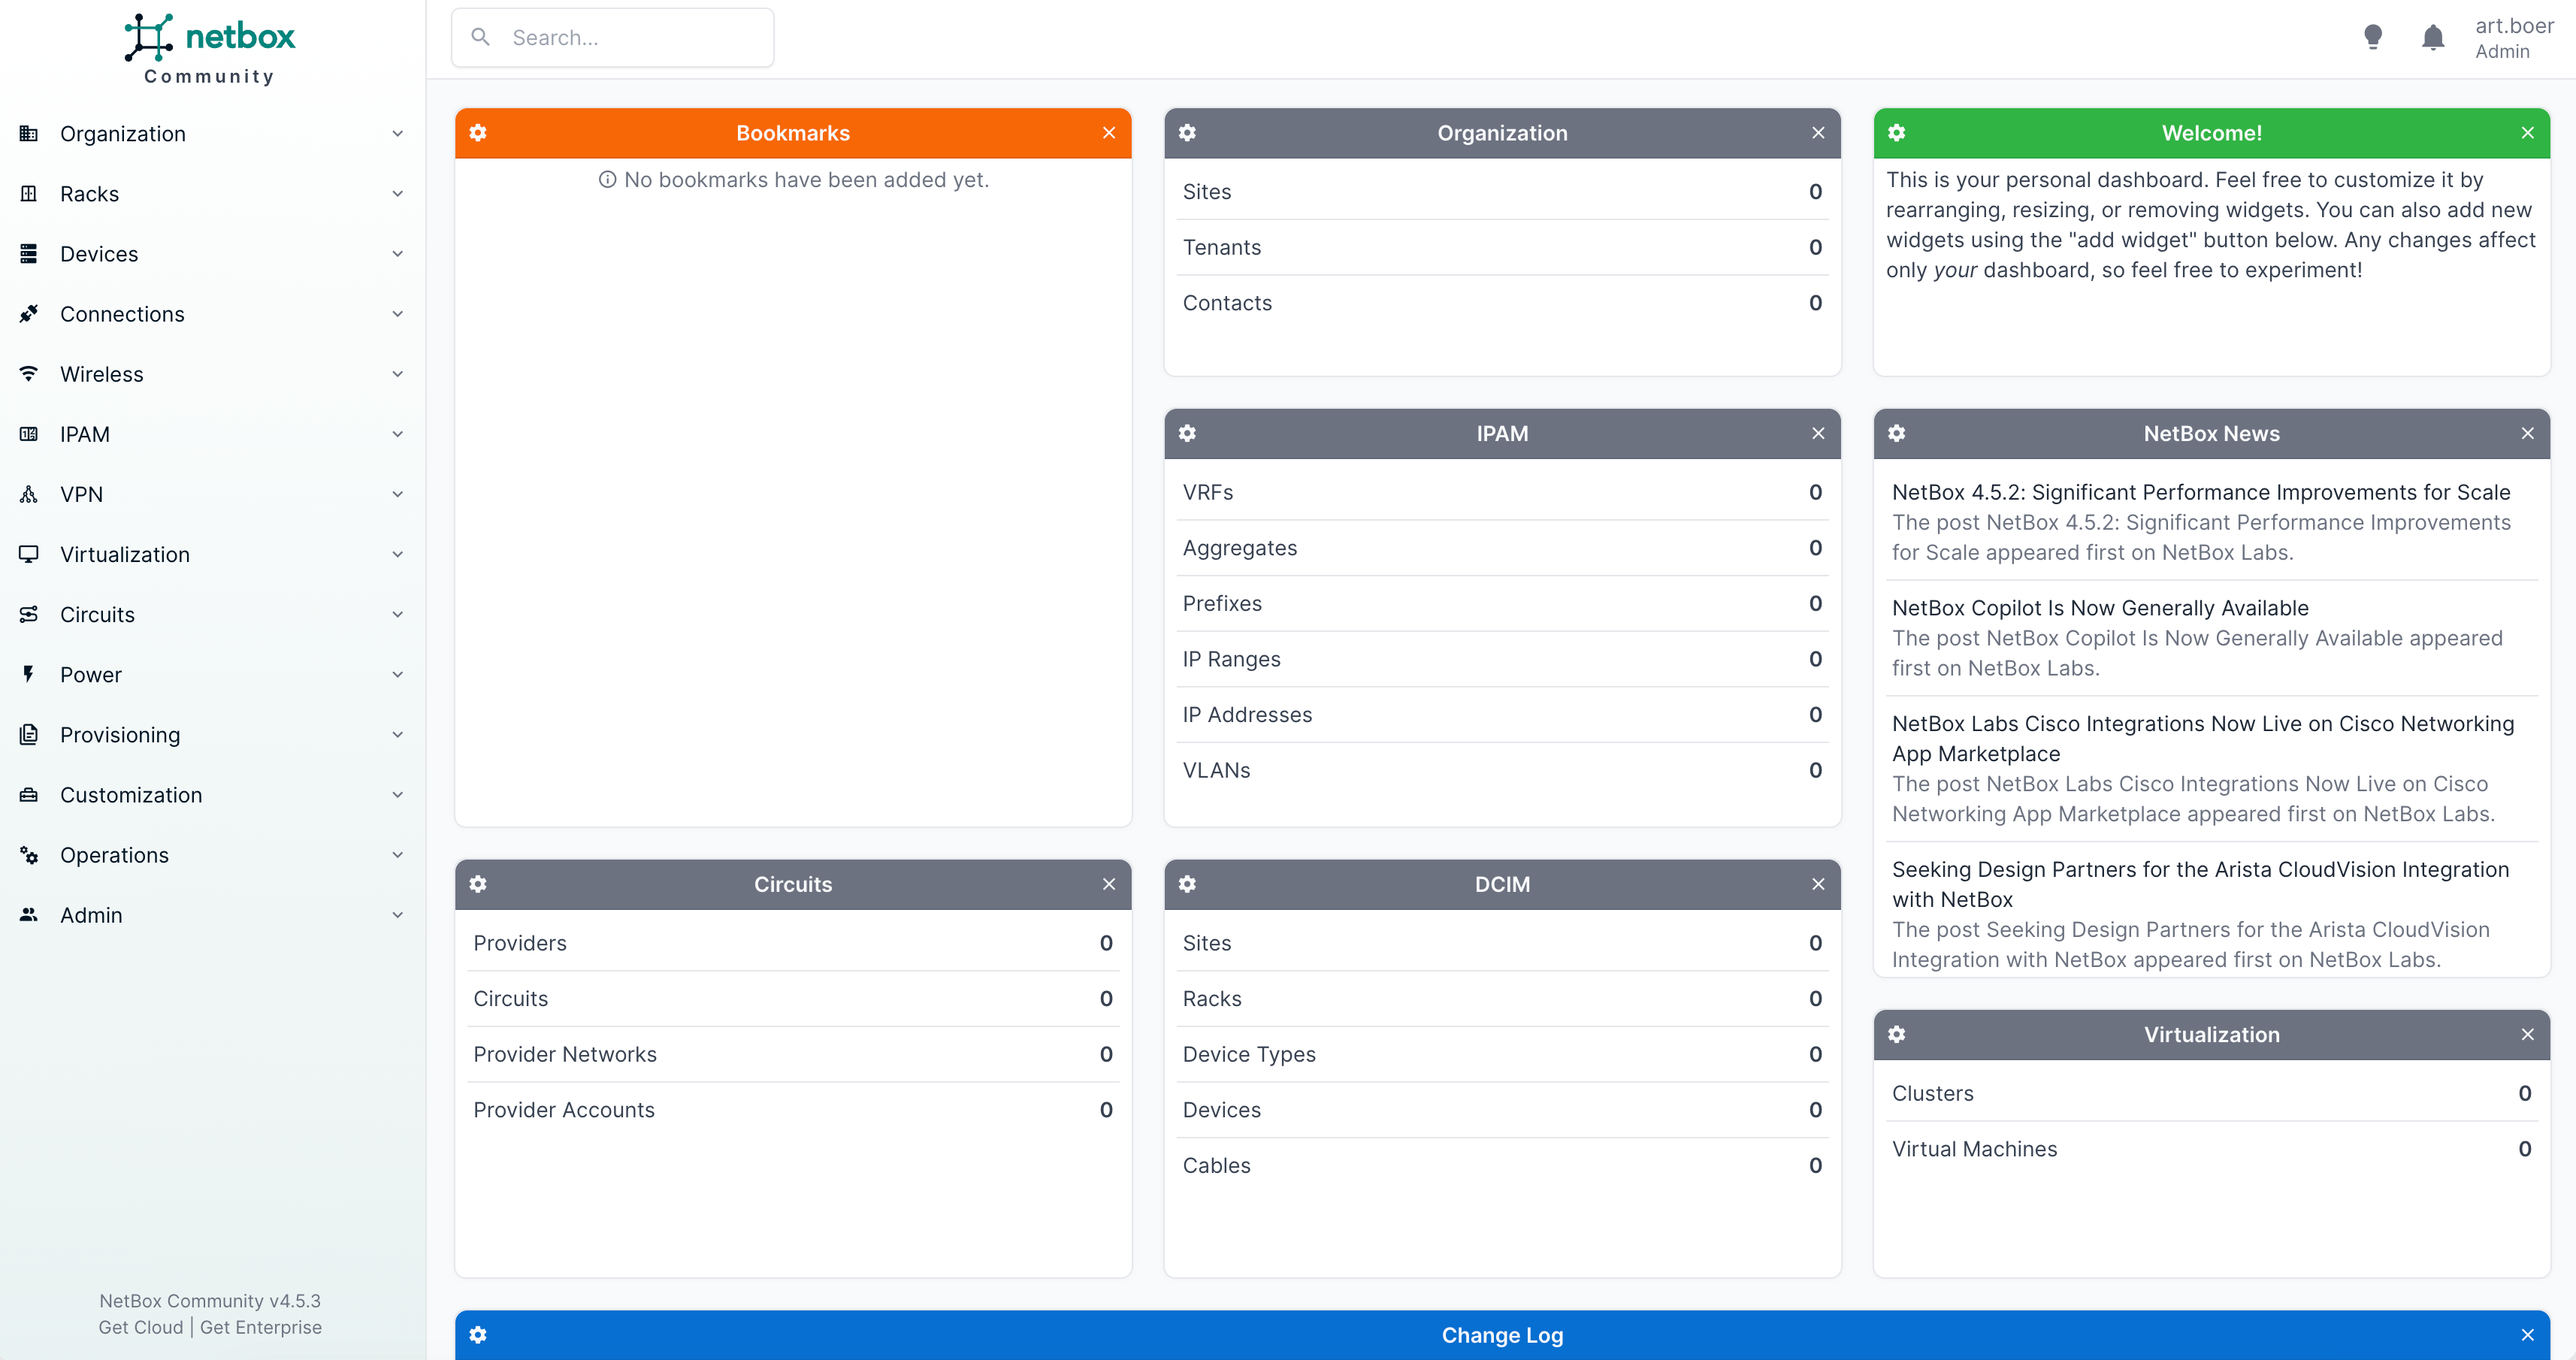Open the Get Cloud link
2576x1360 pixels.
[139, 1327]
